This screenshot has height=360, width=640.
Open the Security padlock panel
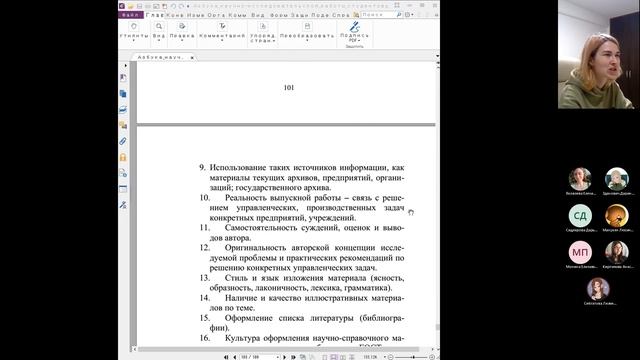(x=123, y=157)
